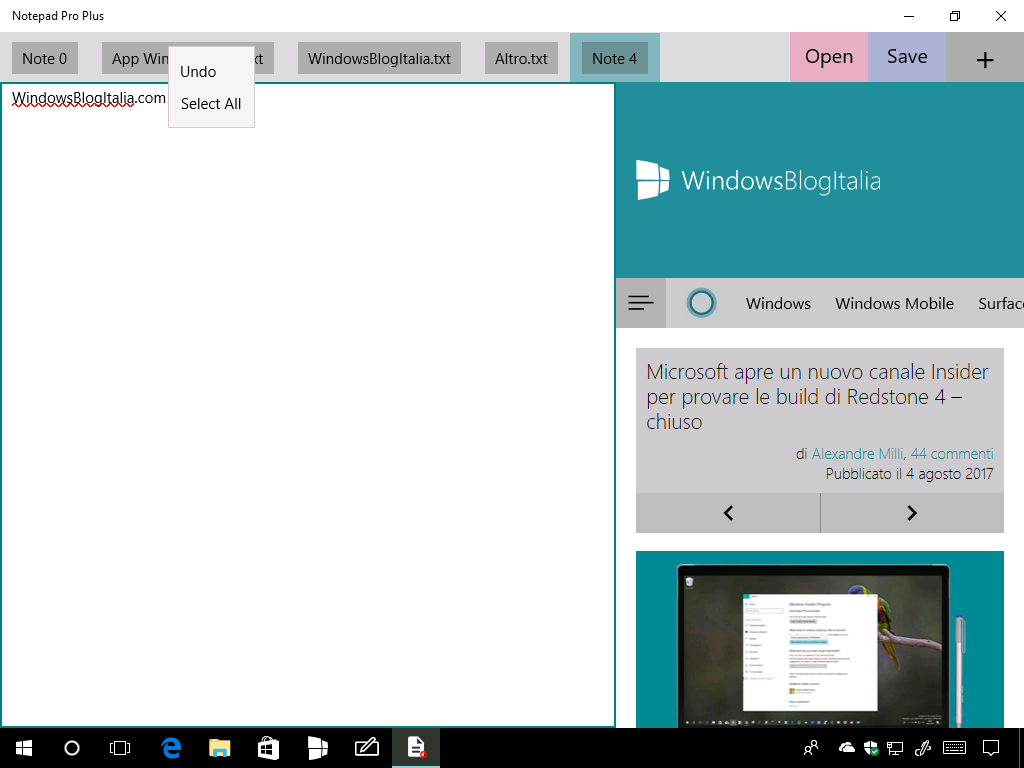The width and height of the screenshot is (1024, 768).
Task: Add a new note with plus button
Action: [985, 59]
